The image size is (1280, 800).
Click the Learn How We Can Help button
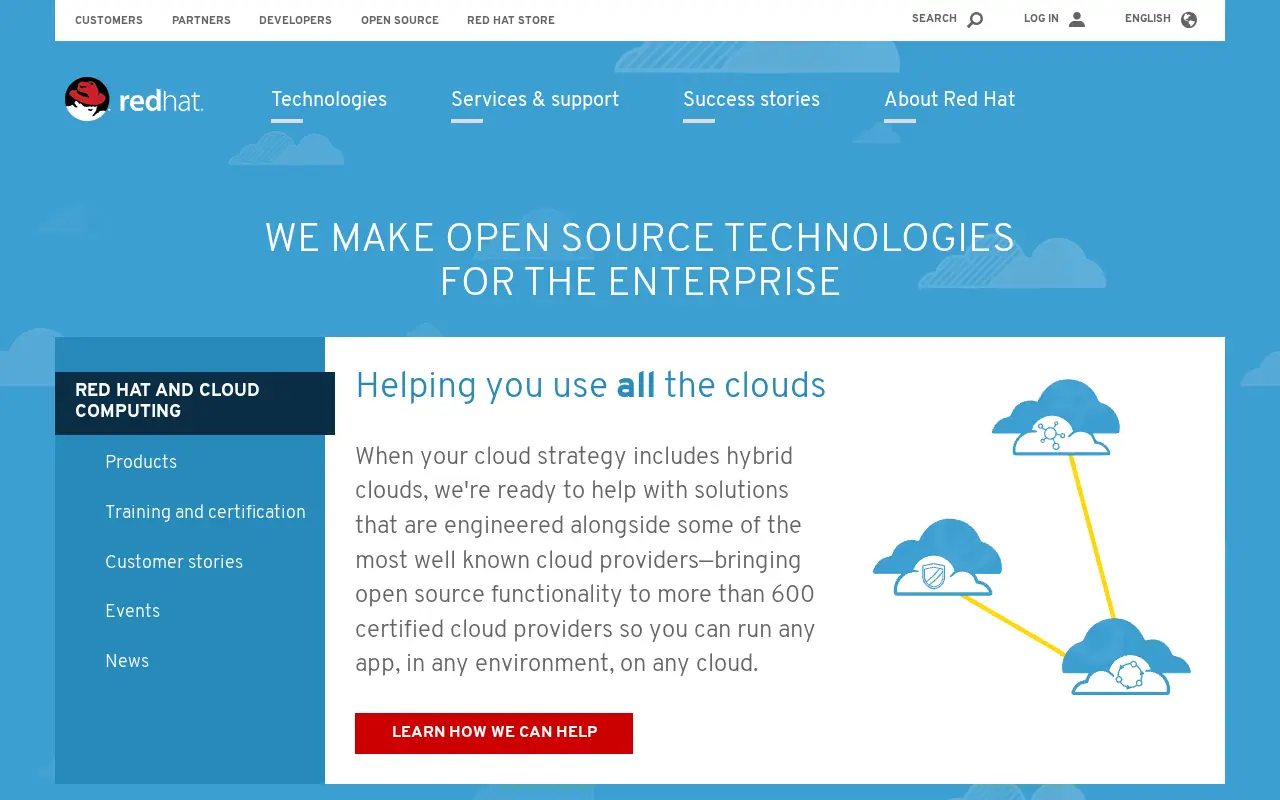494,733
